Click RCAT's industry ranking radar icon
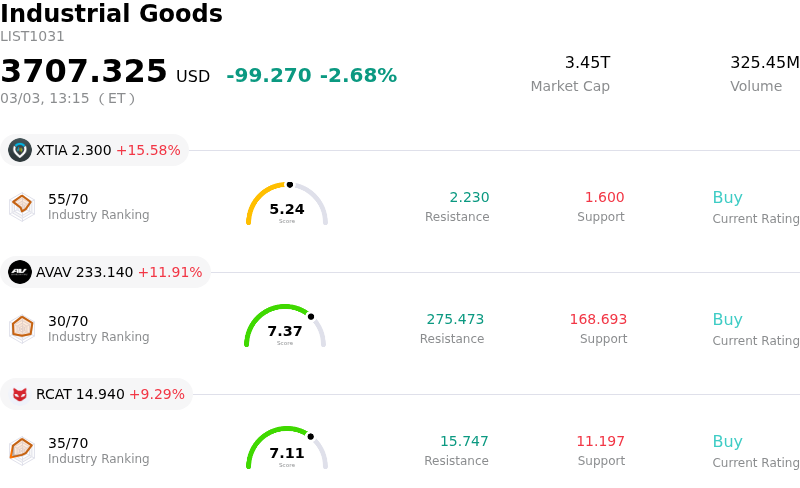800x488 pixels. tap(22, 449)
